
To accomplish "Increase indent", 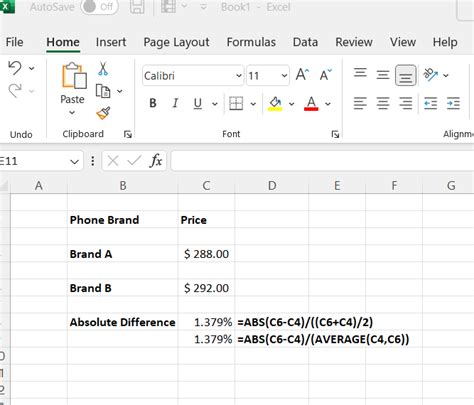I will click(x=453, y=103).
